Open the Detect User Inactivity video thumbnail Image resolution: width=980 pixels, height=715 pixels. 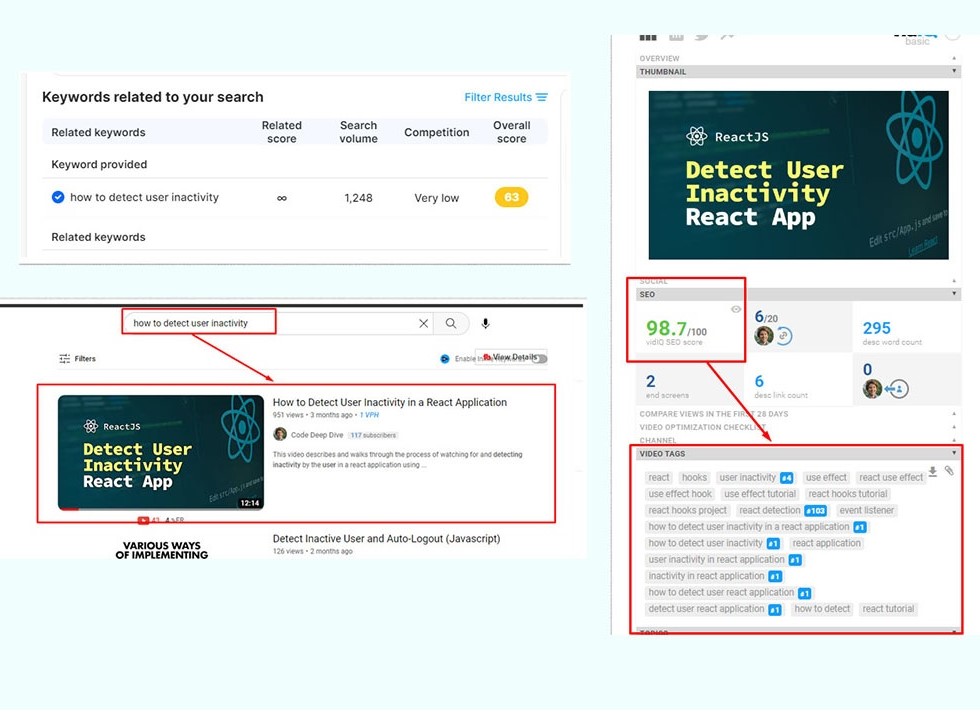tap(161, 452)
